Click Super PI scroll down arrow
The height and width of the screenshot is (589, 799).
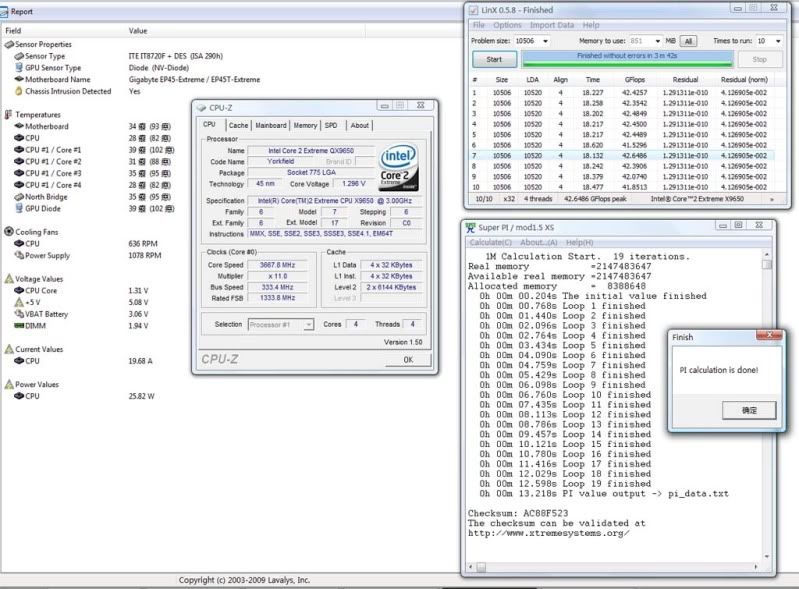pos(767,556)
